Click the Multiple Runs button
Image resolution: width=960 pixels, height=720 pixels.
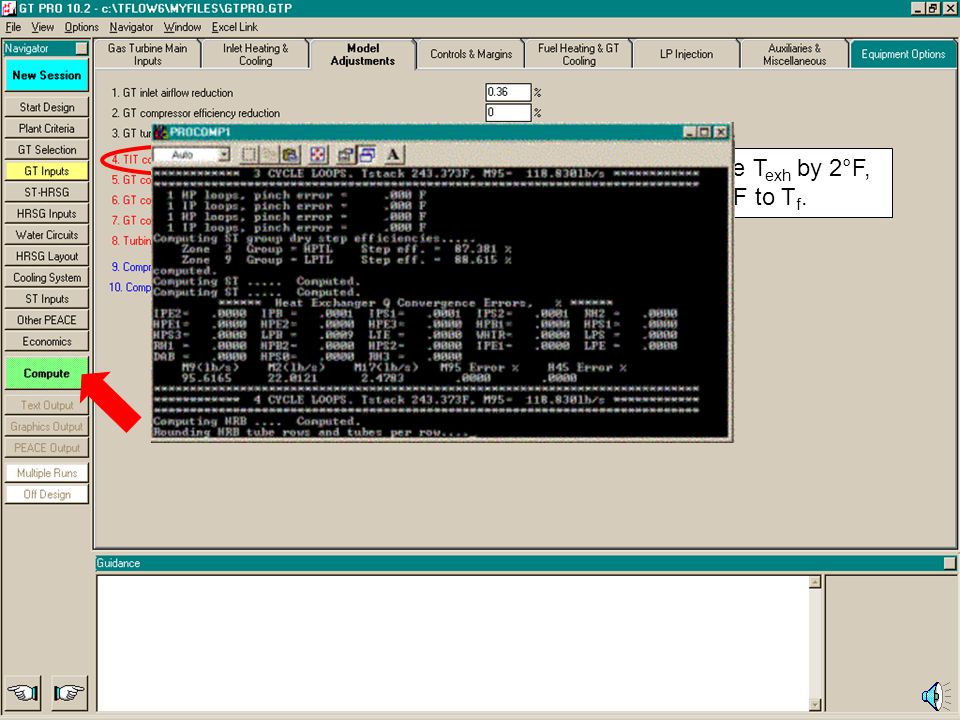tap(47, 473)
